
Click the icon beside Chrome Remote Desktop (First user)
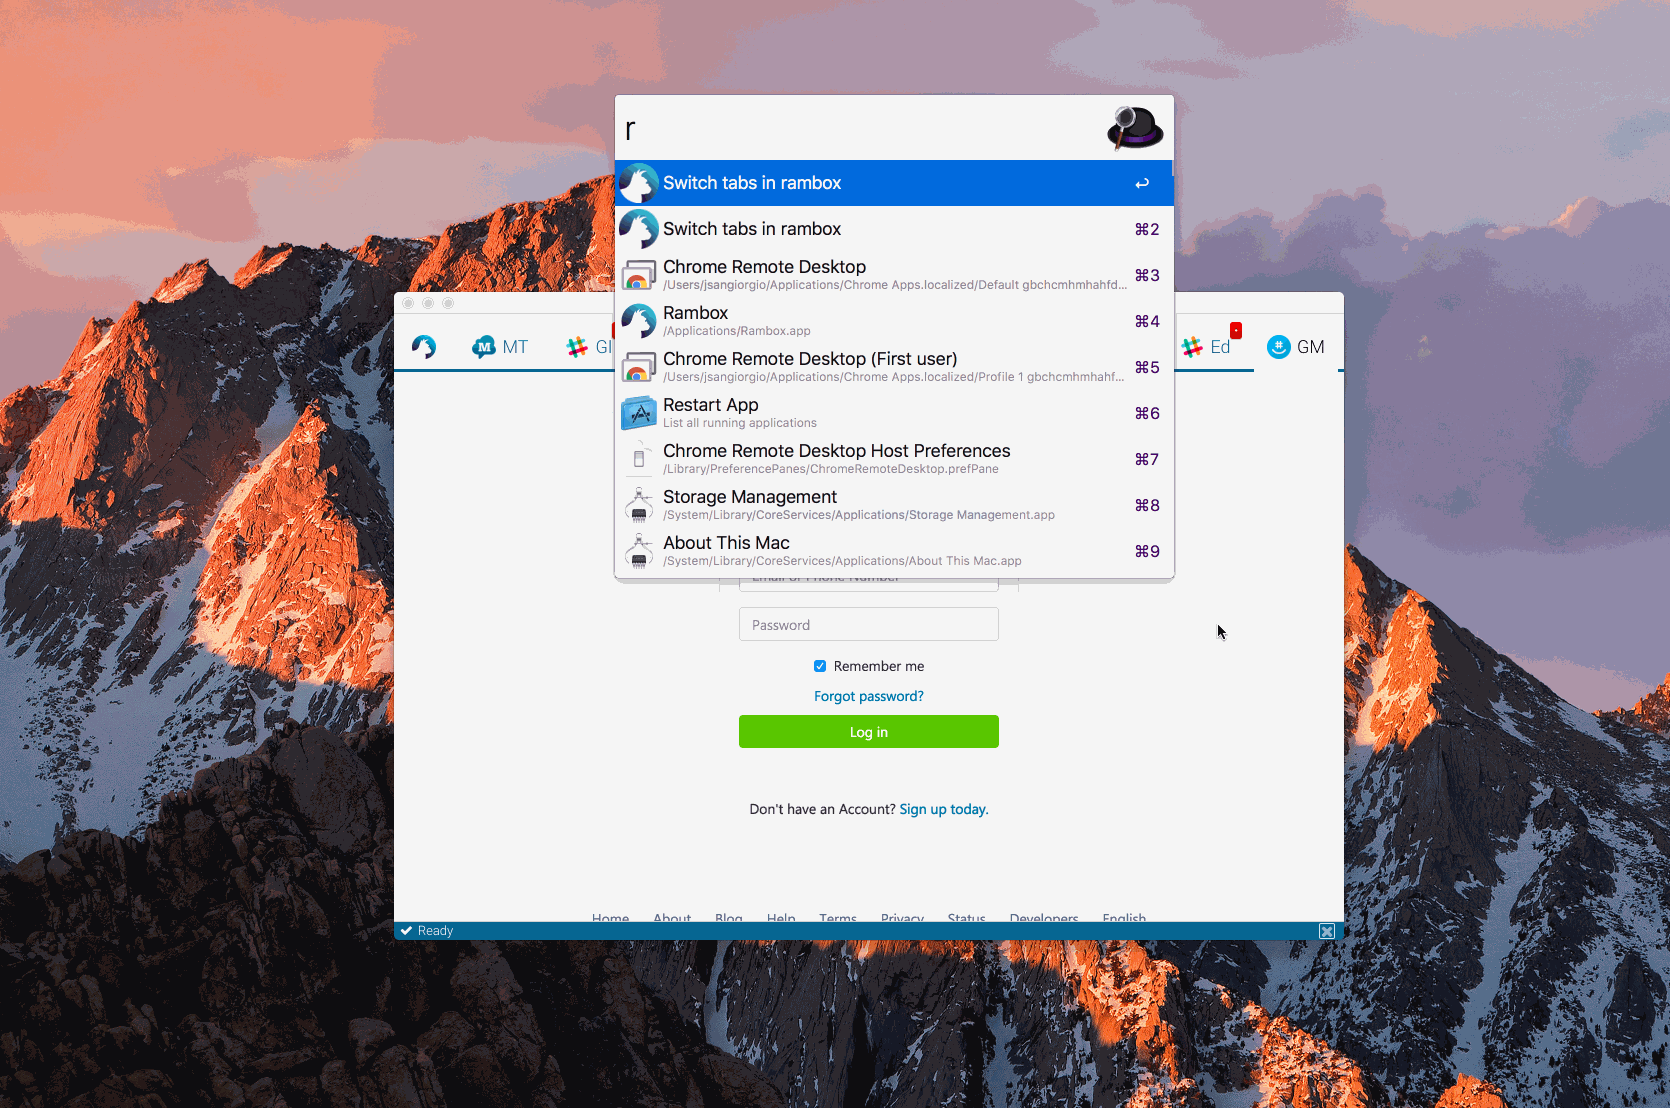coord(639,367)
